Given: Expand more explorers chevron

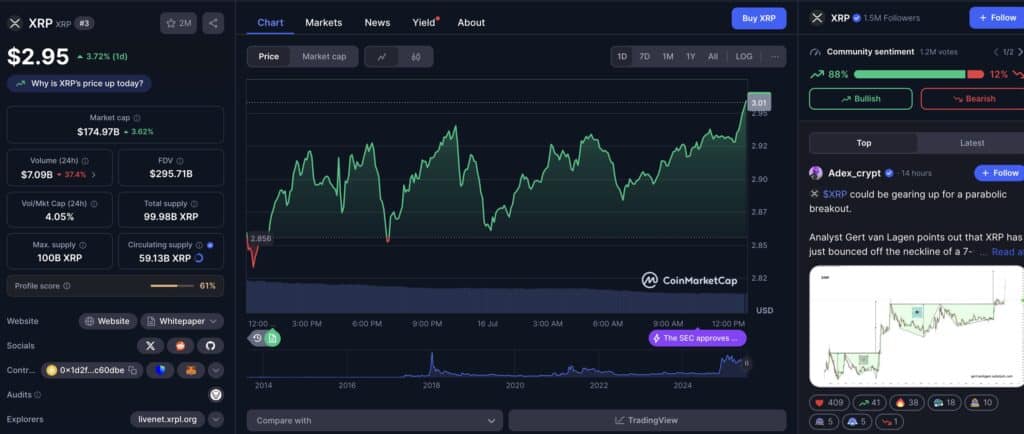Looking at the screenshot, I should coord(216,419).
